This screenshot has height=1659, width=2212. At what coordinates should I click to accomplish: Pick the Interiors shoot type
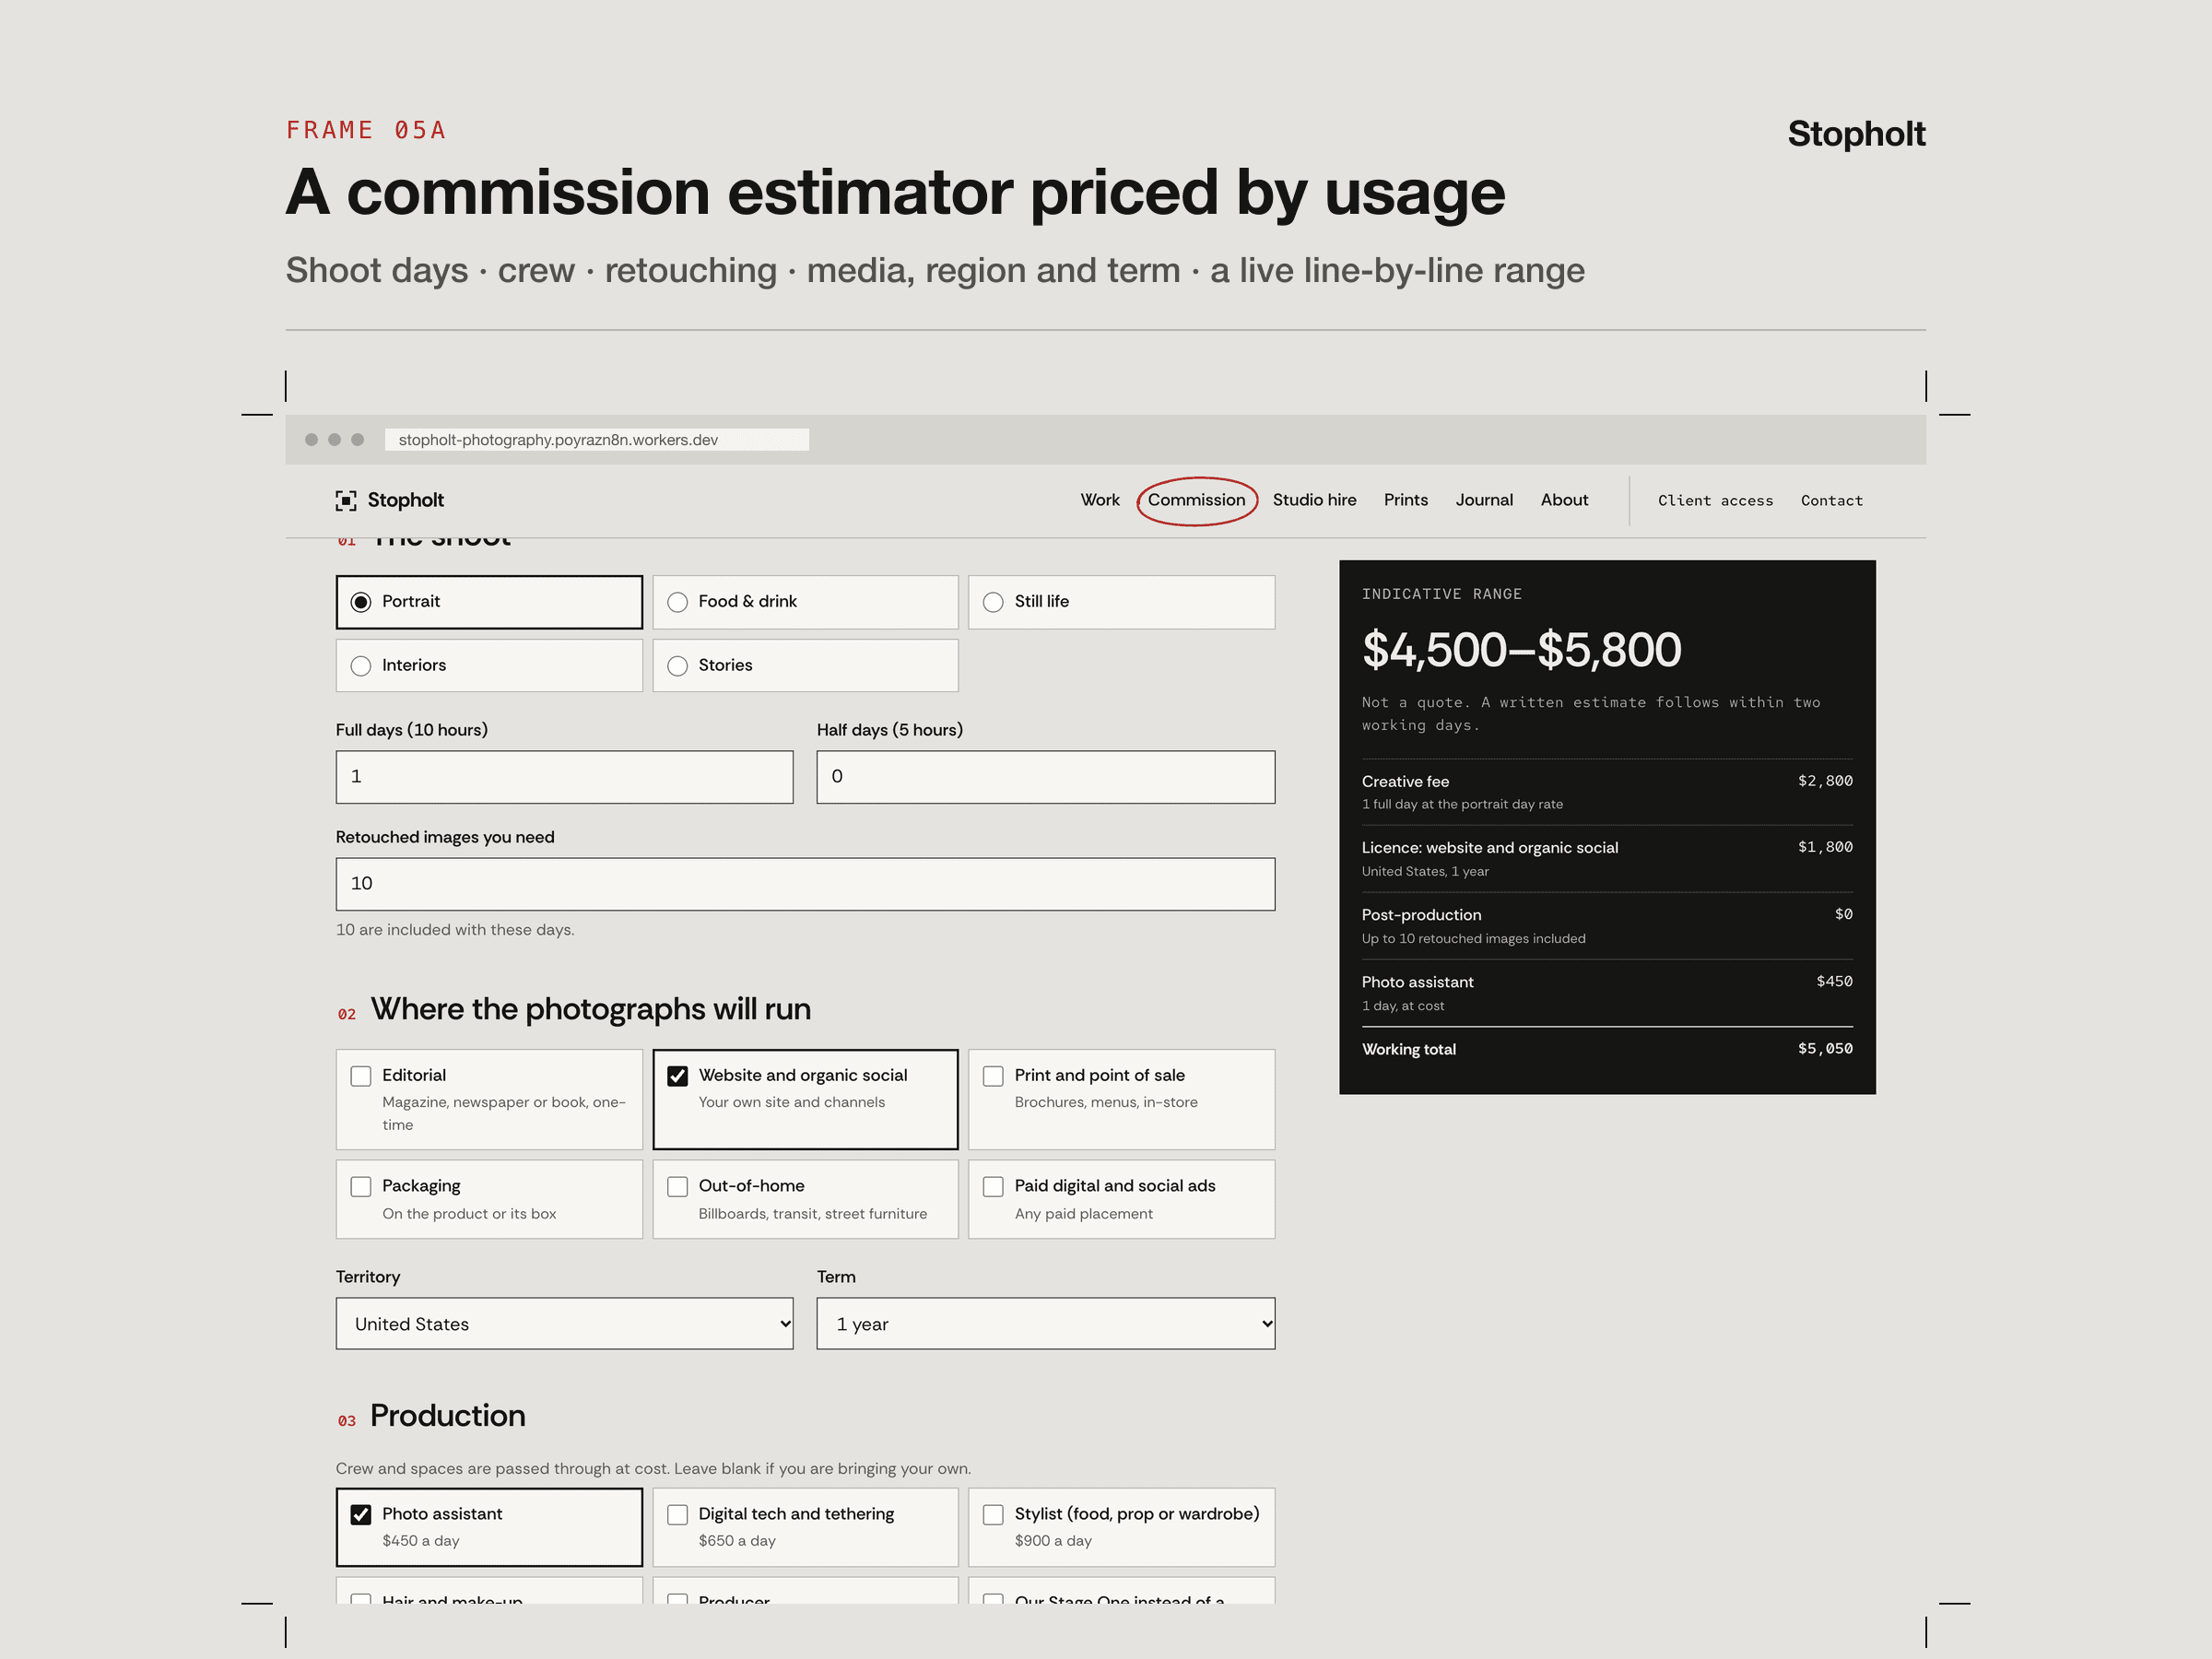(x=489, y=665)
